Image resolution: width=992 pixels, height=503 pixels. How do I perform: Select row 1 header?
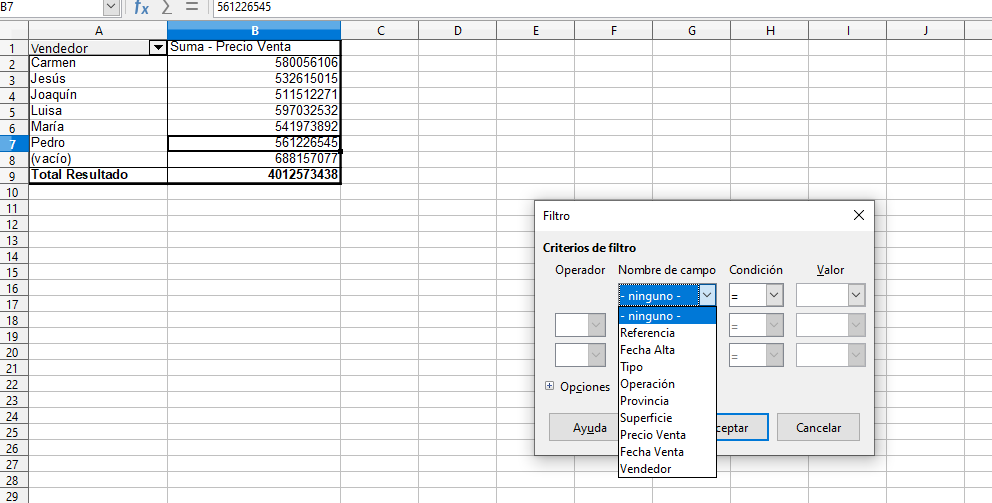[14, 48]
